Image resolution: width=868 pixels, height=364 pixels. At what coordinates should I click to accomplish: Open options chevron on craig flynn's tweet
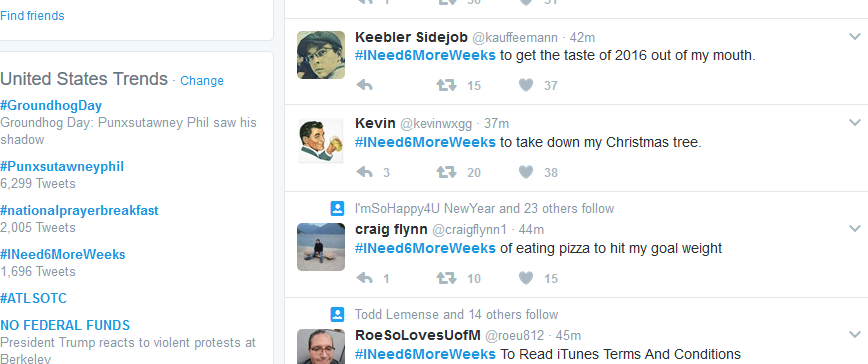(855, 228)
